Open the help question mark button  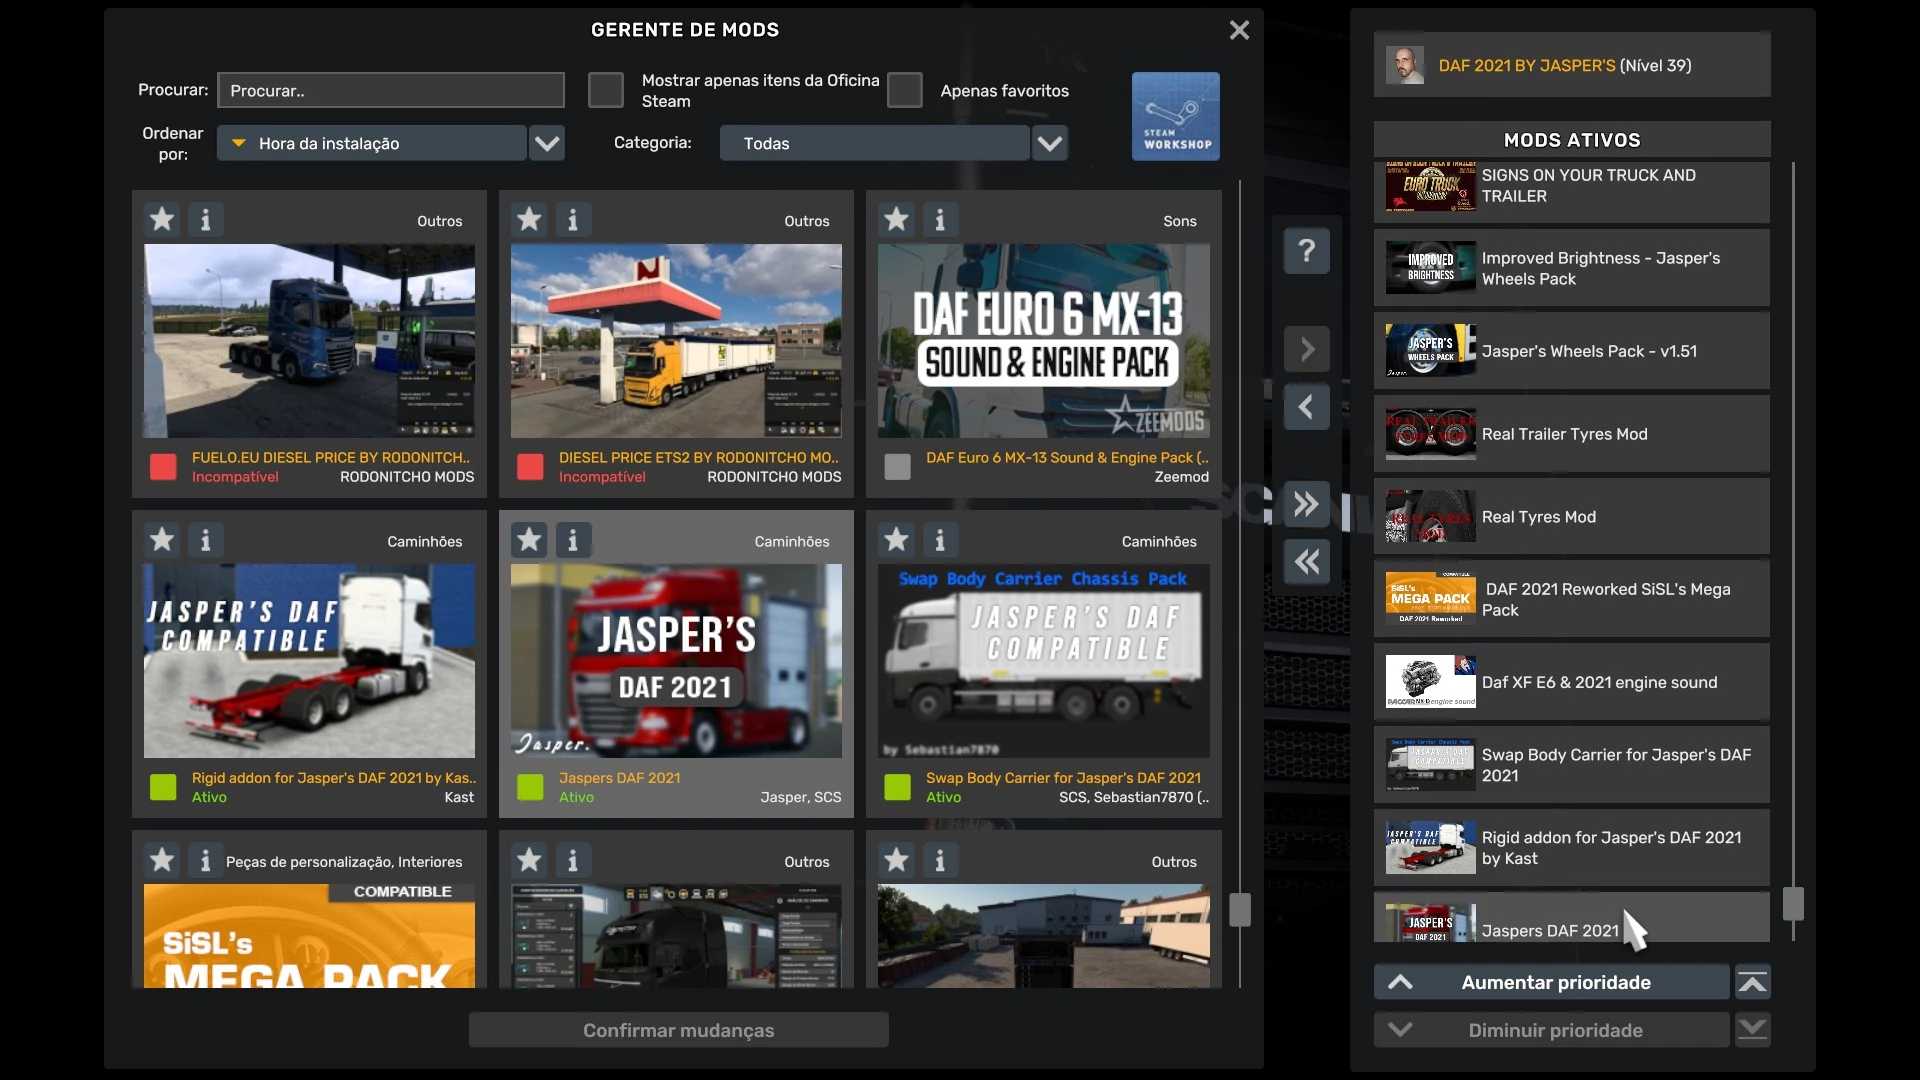(1307, 250)
